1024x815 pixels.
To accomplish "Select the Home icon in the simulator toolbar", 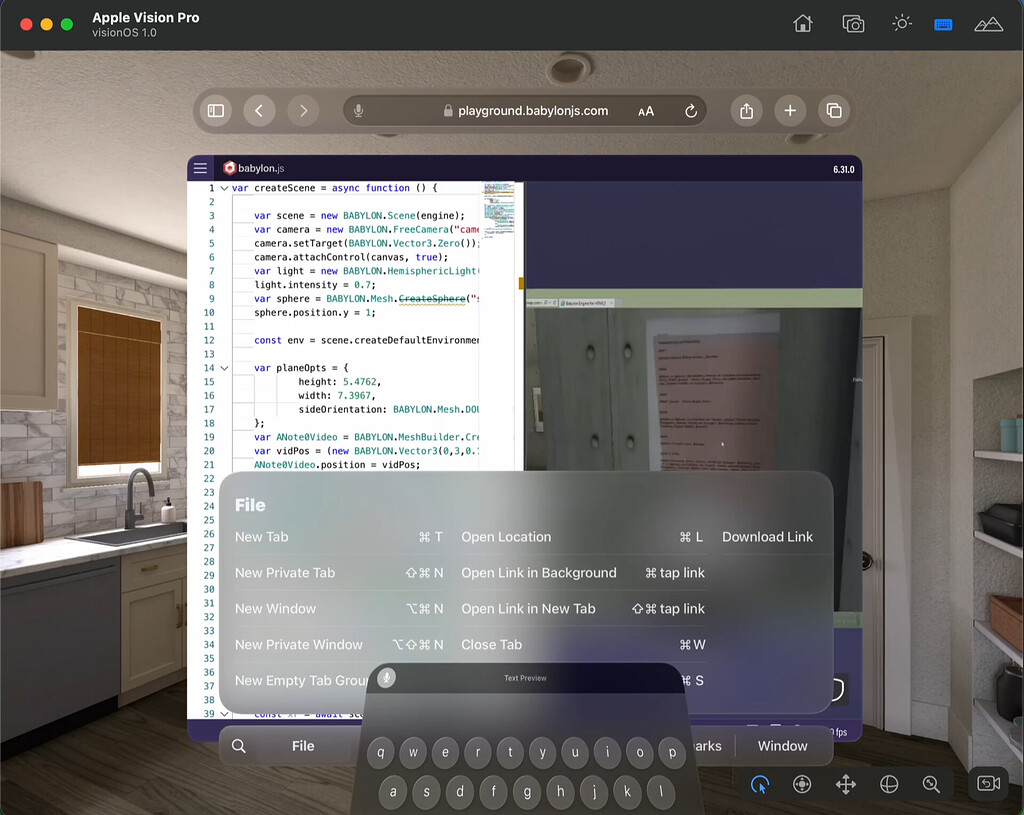I will click(x=802, y=23).
